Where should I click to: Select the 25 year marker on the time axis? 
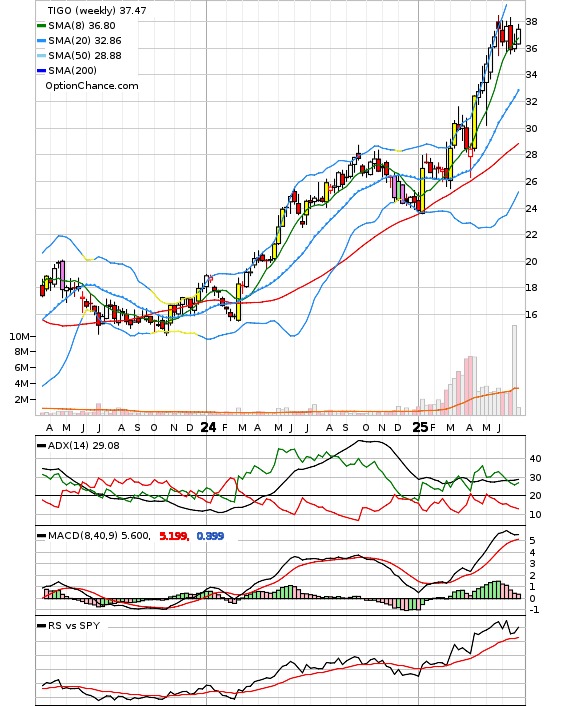point(421,427)
